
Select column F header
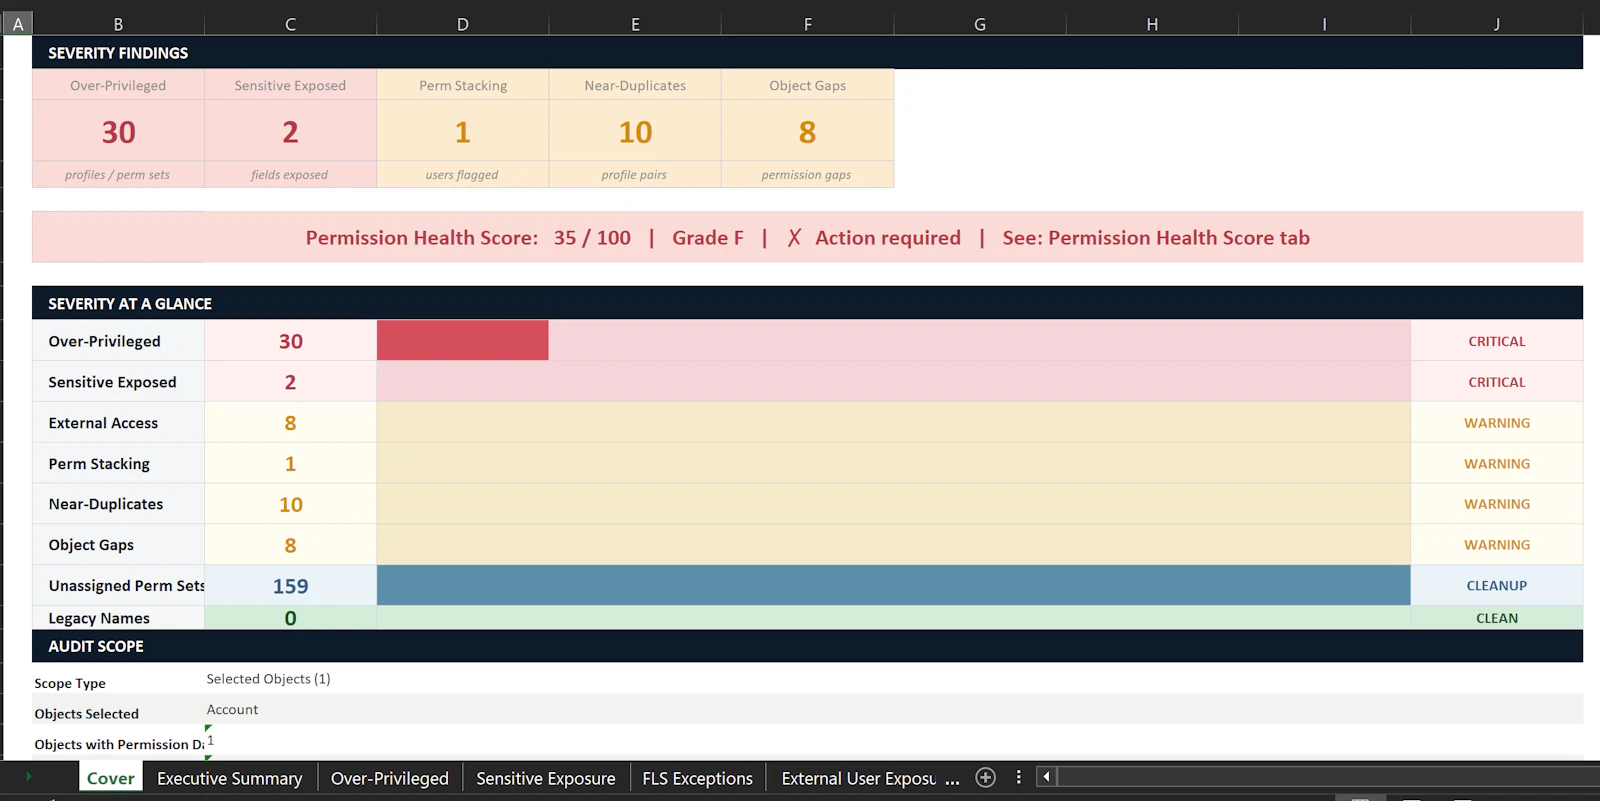click(x=808, y=24)
